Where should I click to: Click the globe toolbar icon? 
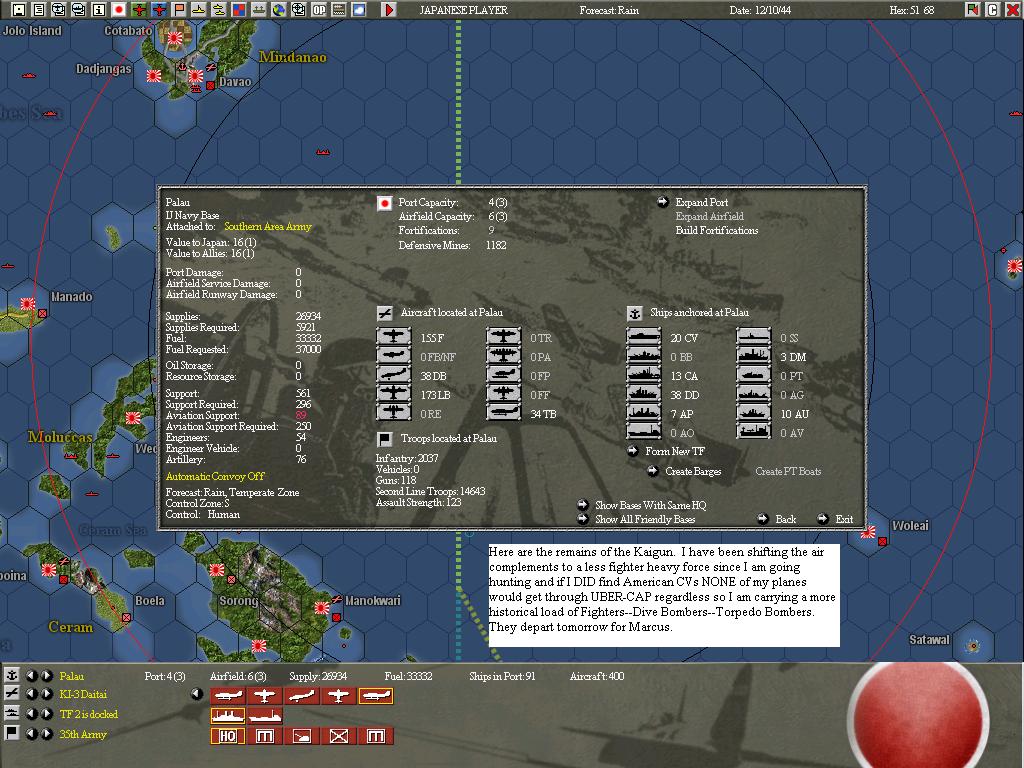tap(279, 9)
